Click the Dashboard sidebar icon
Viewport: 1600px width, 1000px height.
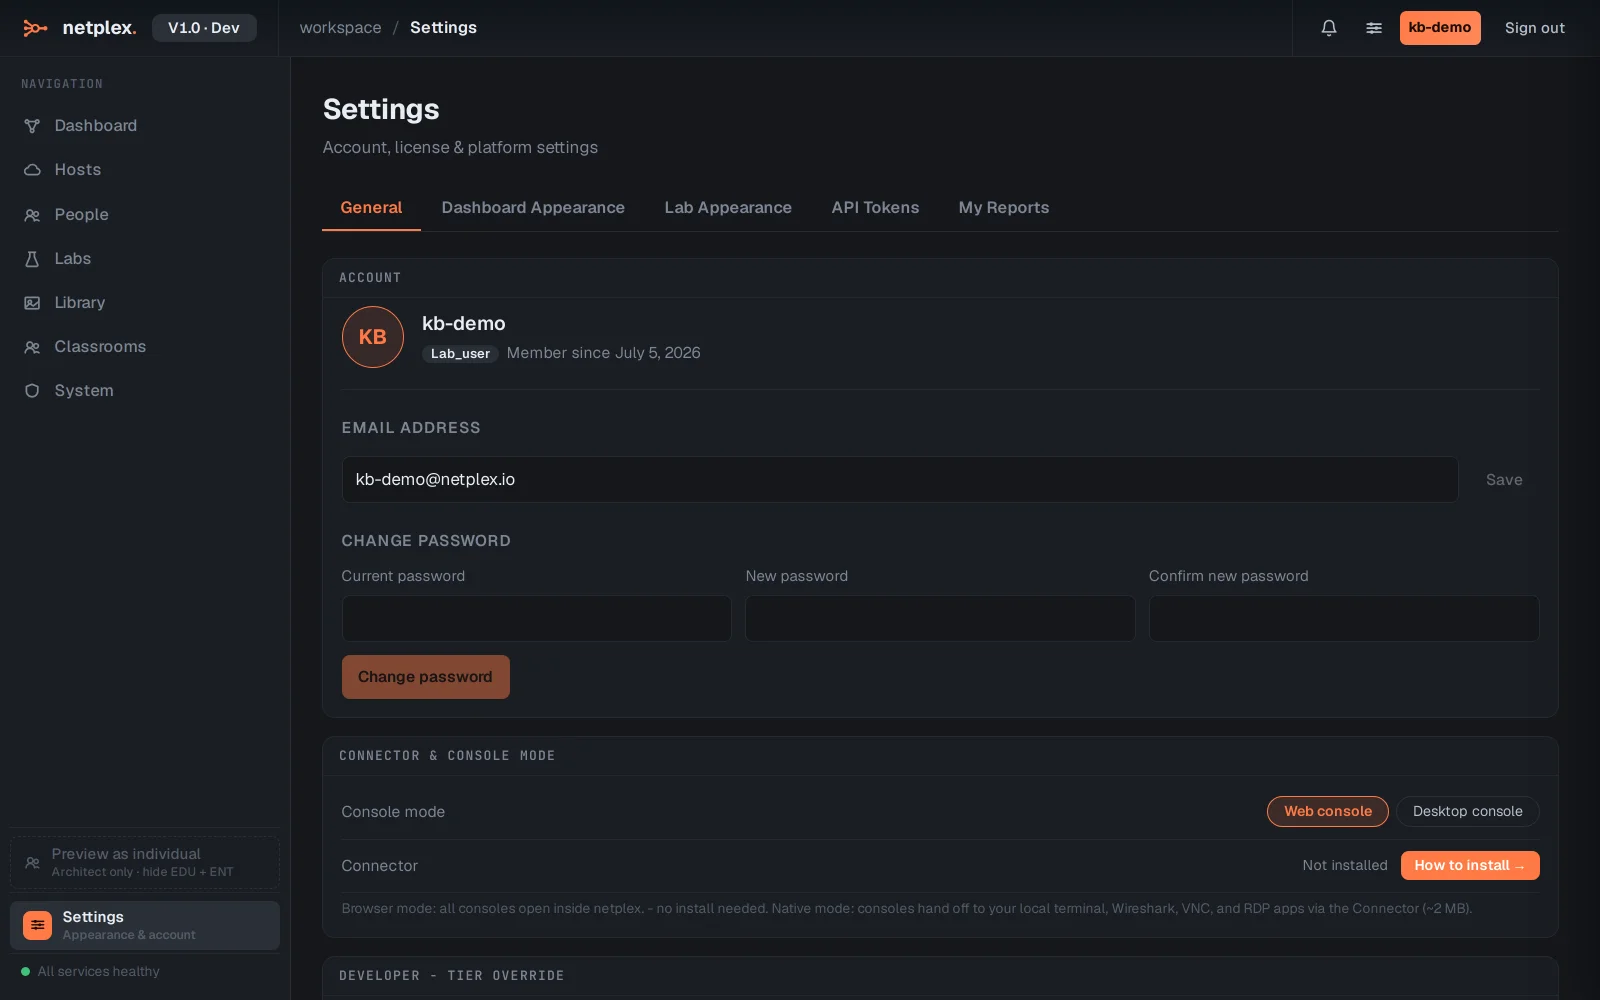click(32, 126)
